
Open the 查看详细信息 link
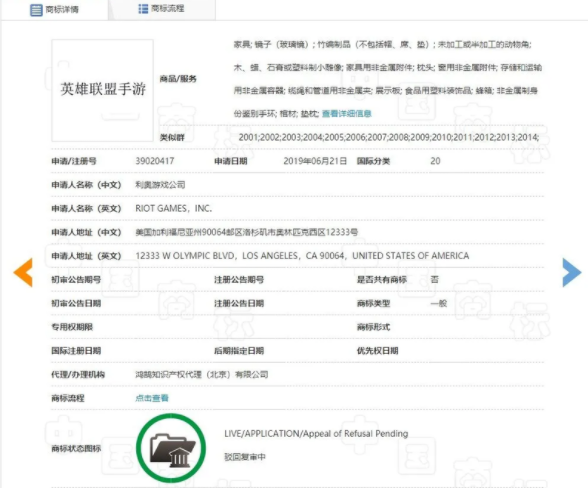[x=346, y=113]
